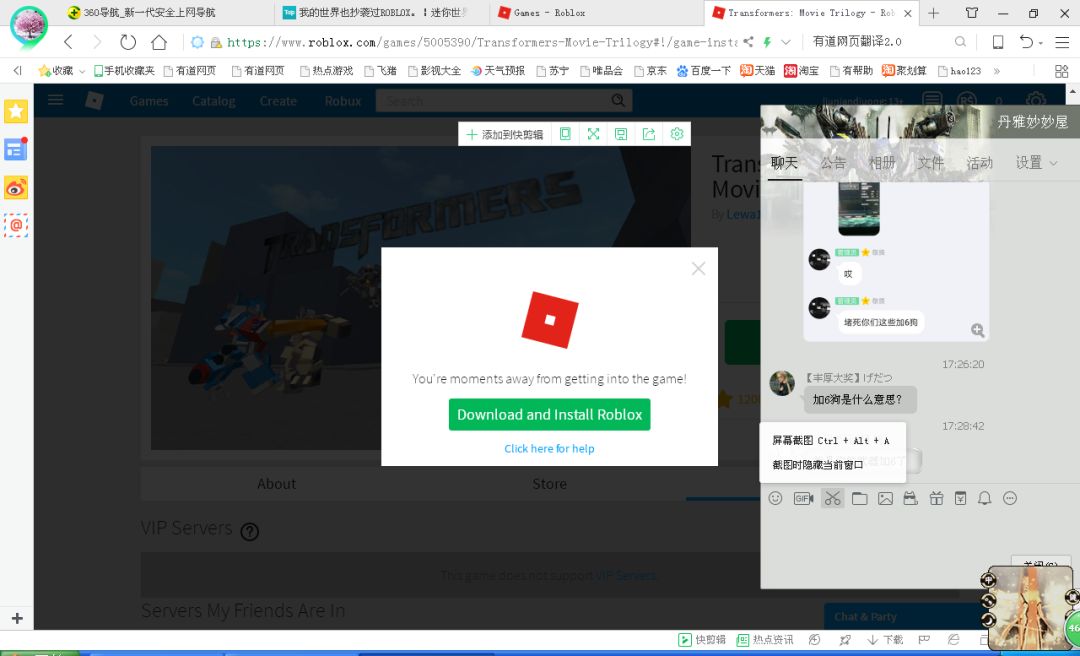Open the extensions grid icon on bookmarks bar
Viewport: 1080px width, 656px height.
click(x=1061, y=71)
